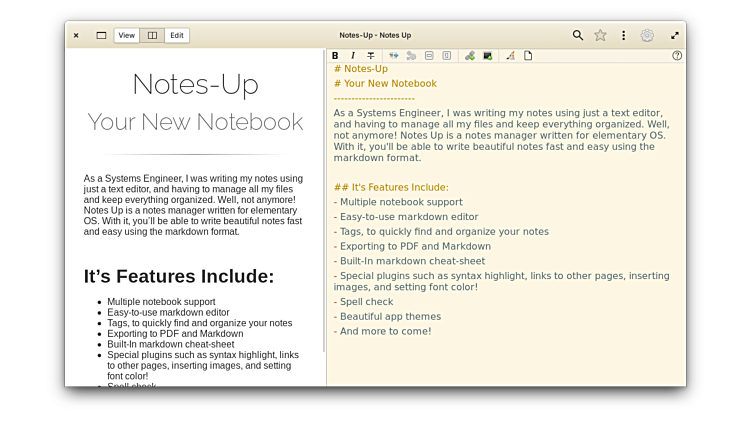This screenshot has width=752, height=423.
Task: Switch to View mode
Action: click(127, 35)
